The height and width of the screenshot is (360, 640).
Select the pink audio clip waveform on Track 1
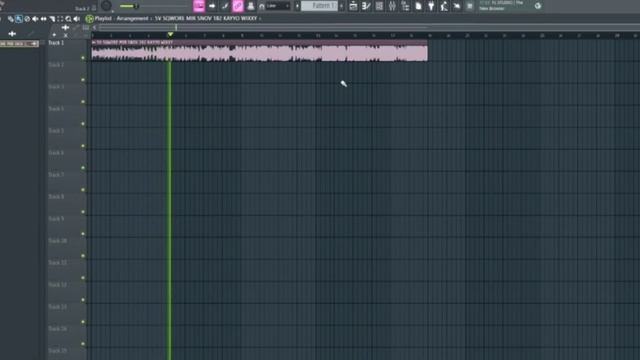[x=260, y=53]
